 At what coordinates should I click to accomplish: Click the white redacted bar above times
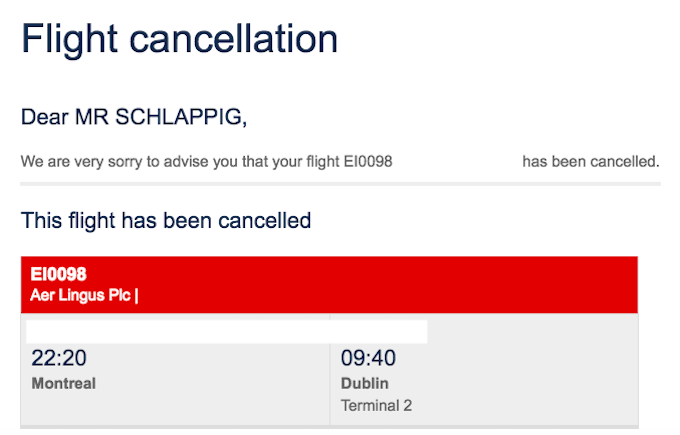point(227,332)
